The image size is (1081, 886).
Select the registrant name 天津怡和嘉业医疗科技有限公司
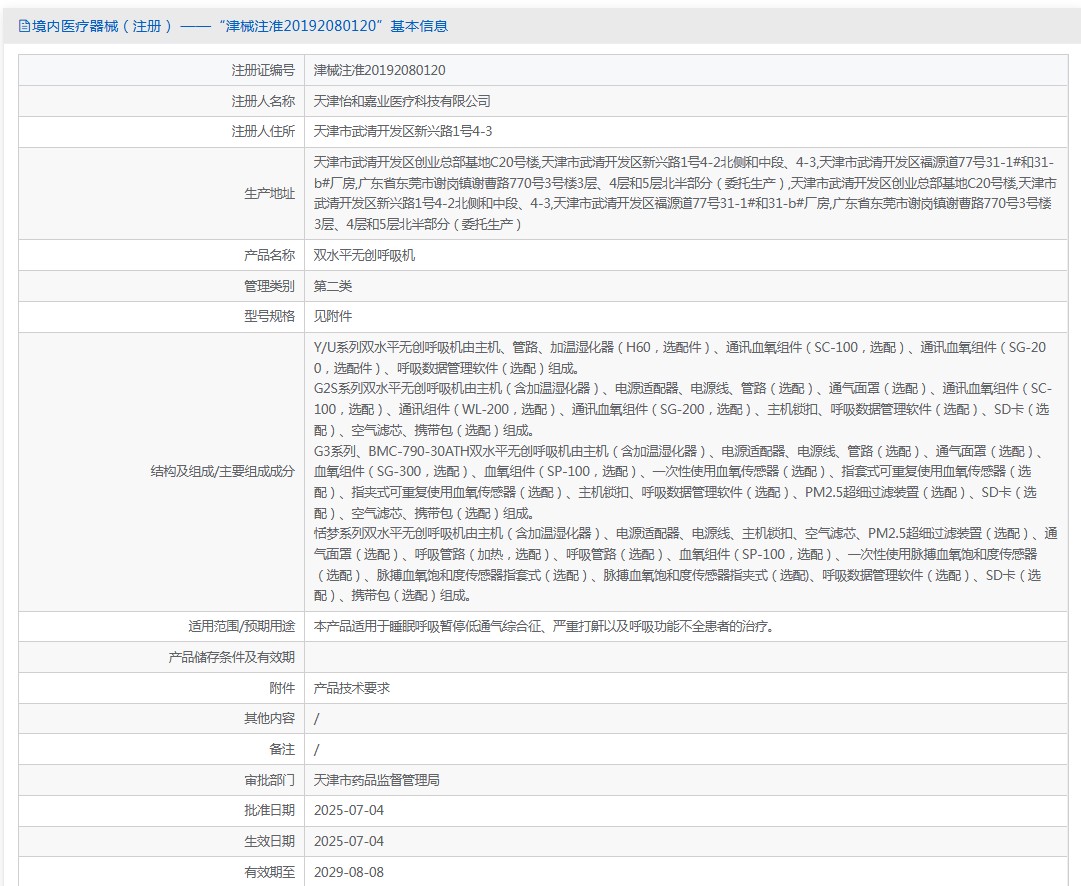402,101
